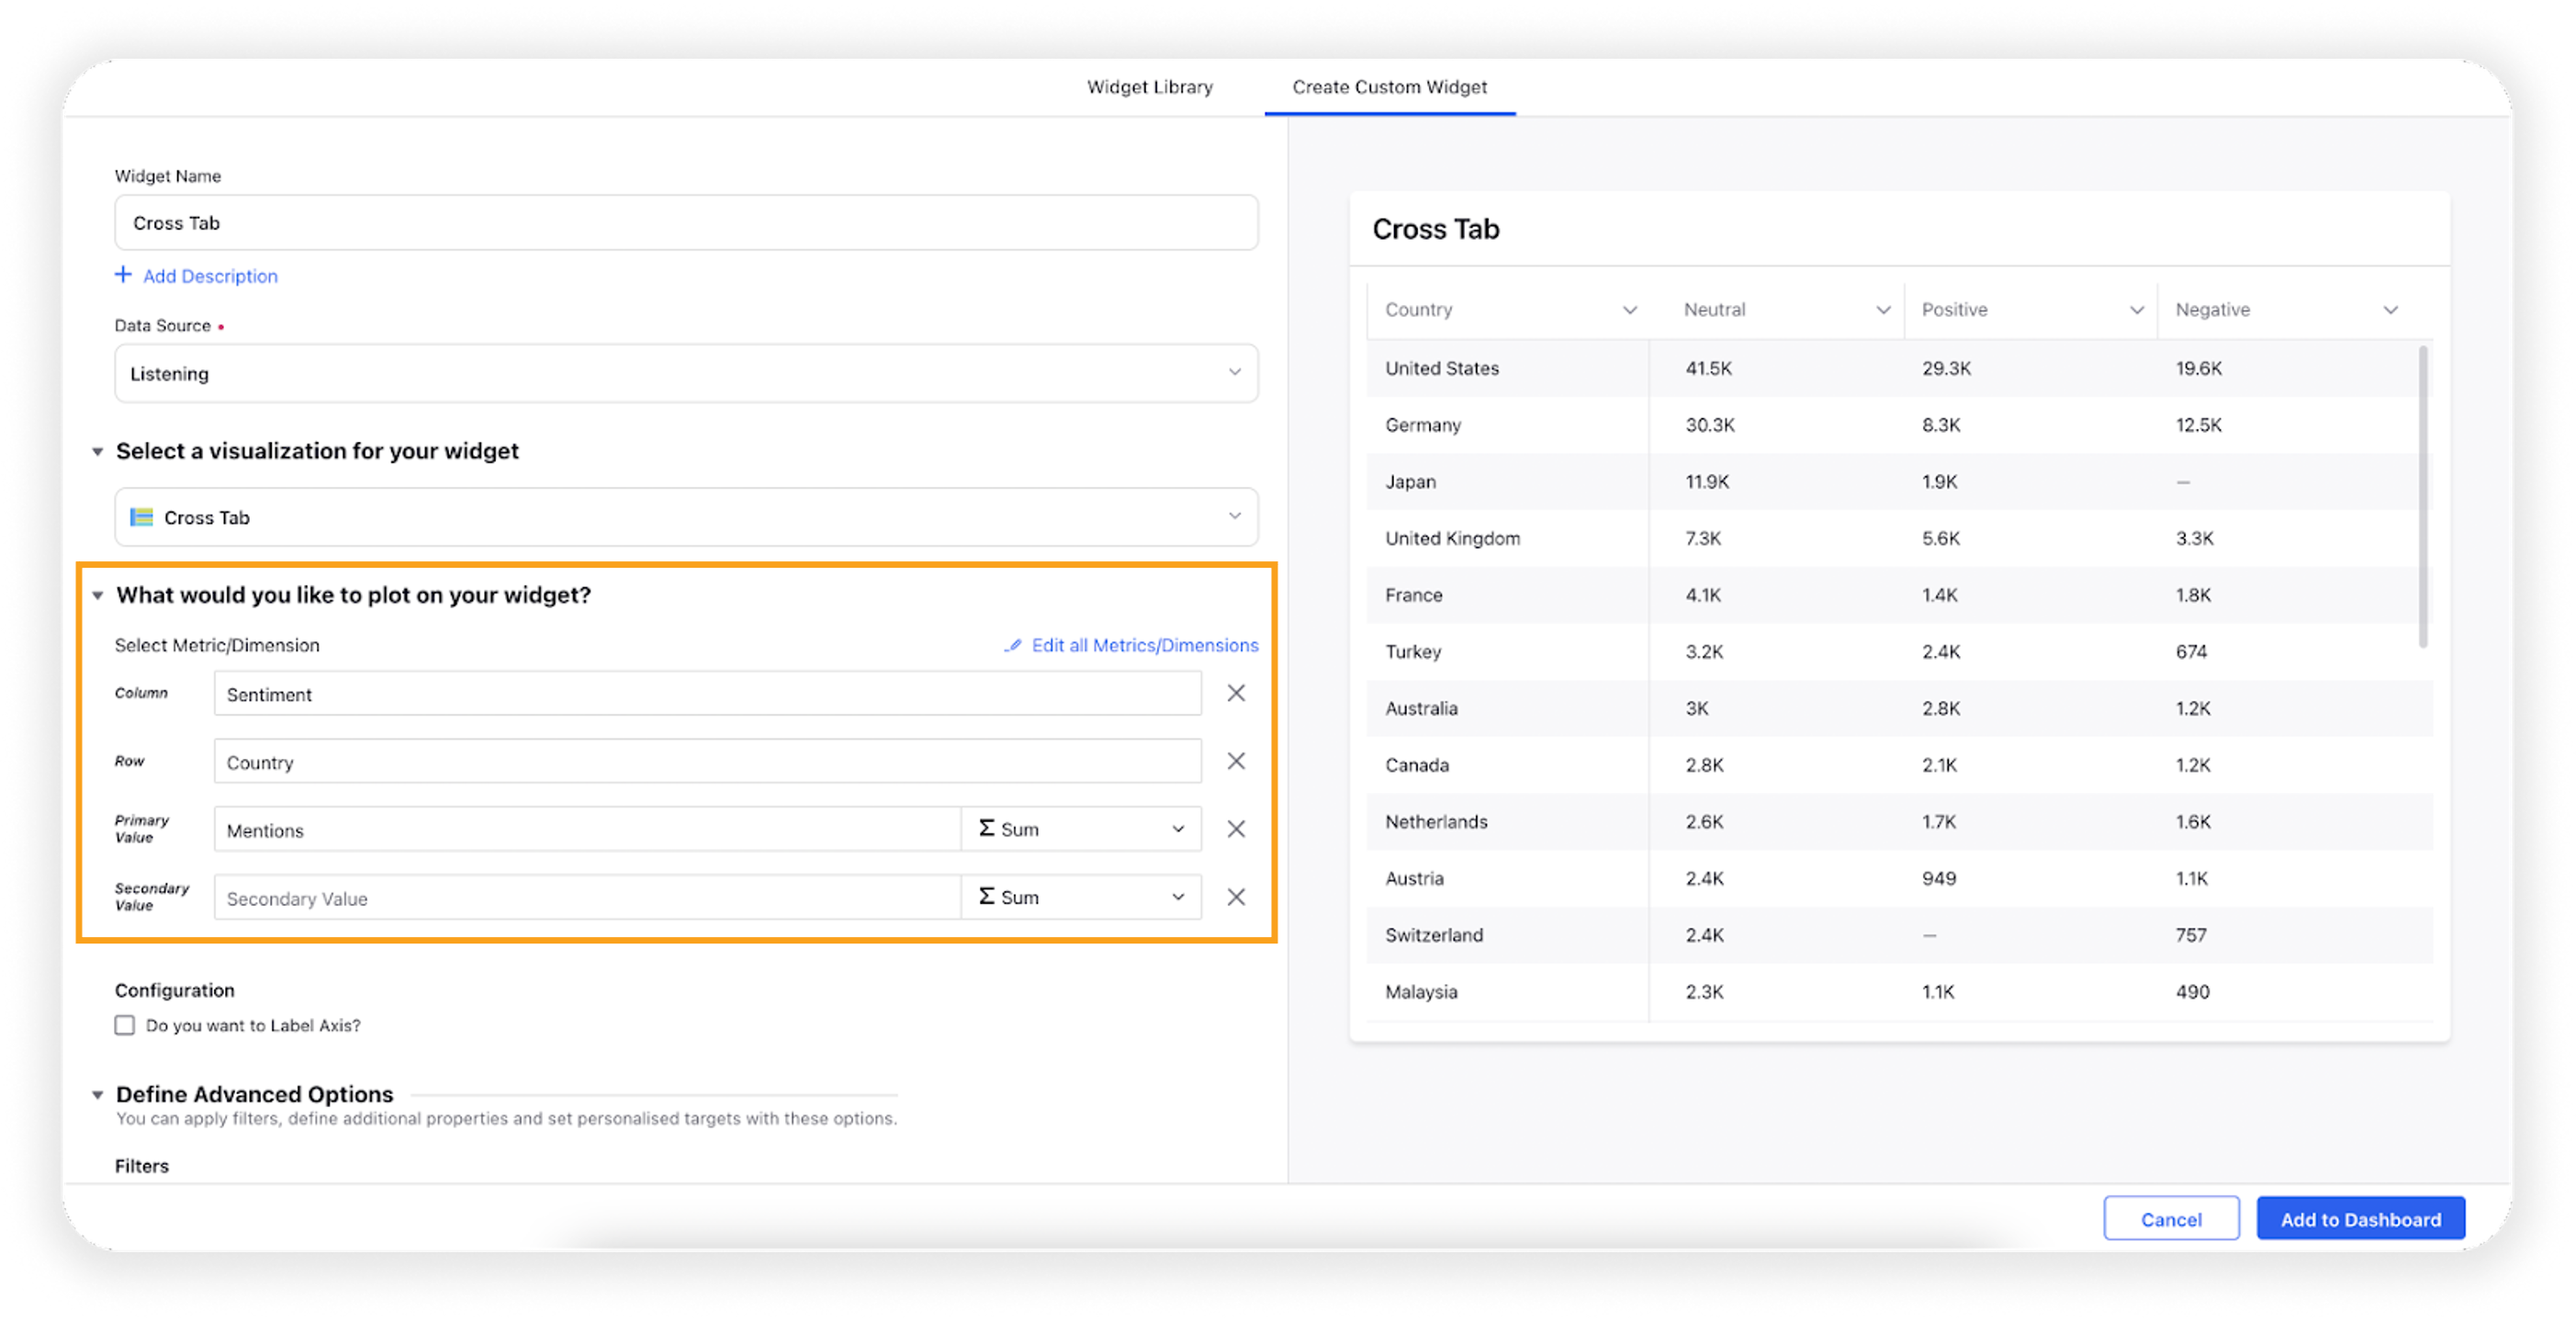Click the 674 Negative value for Turkey
The height and width of the screenshot is (1322, 2576).
point(2191,651)
